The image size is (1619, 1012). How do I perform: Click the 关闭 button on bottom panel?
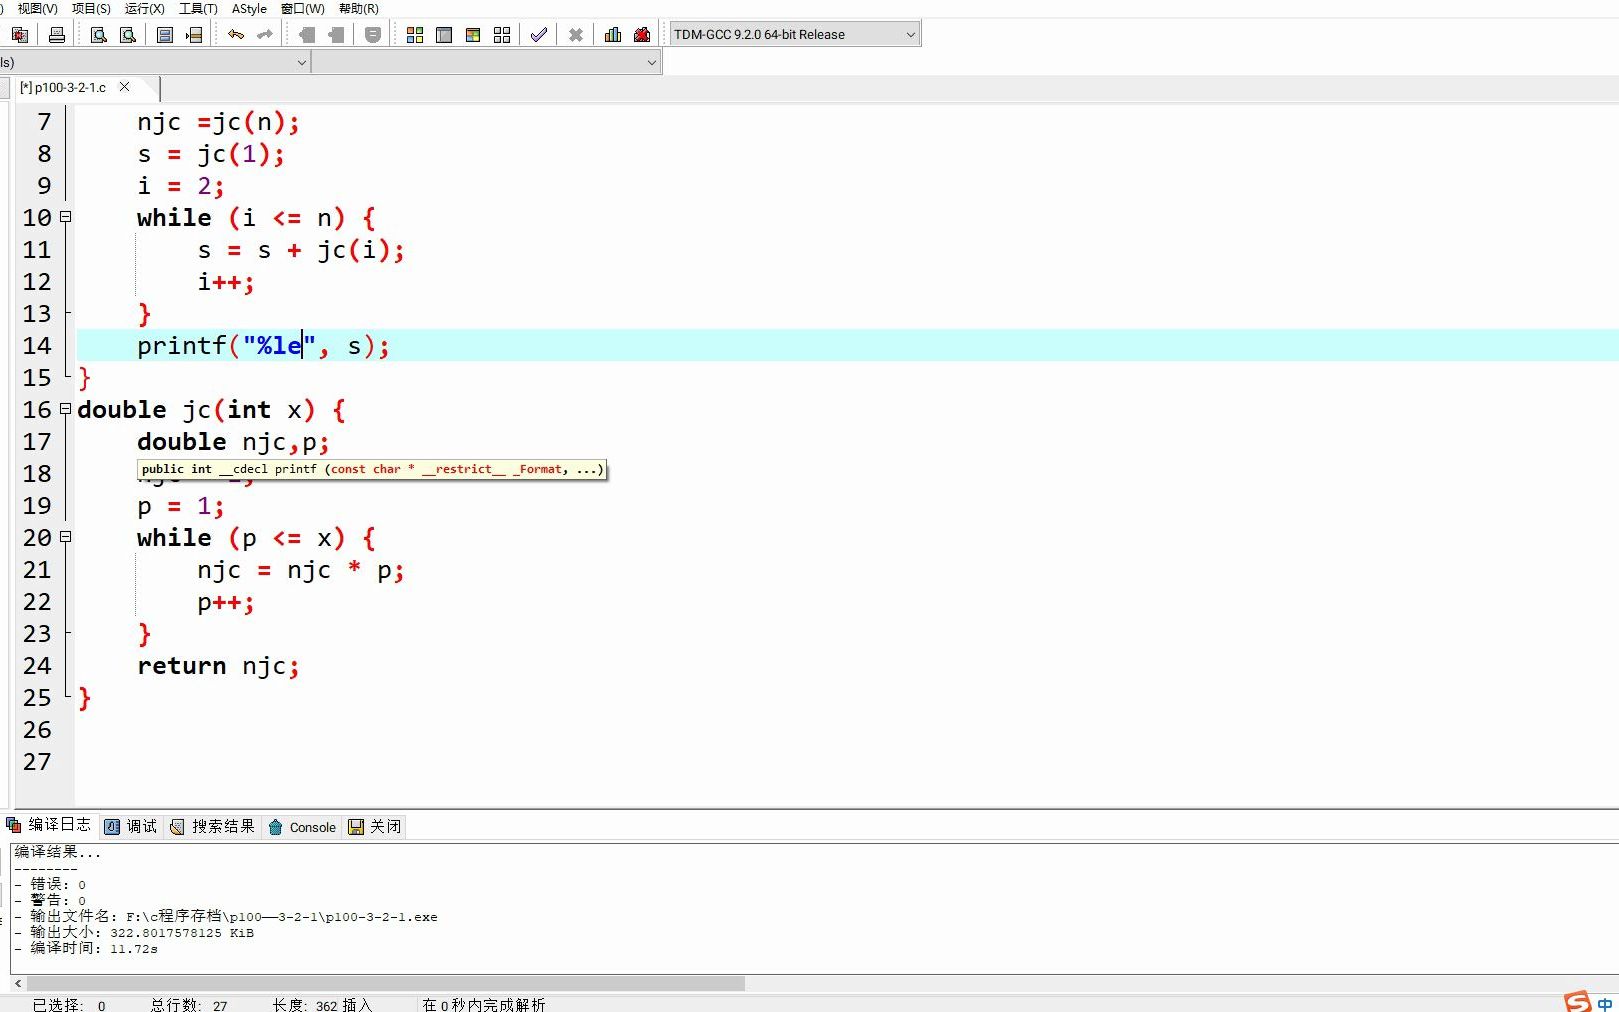click(x=375, y=826)
